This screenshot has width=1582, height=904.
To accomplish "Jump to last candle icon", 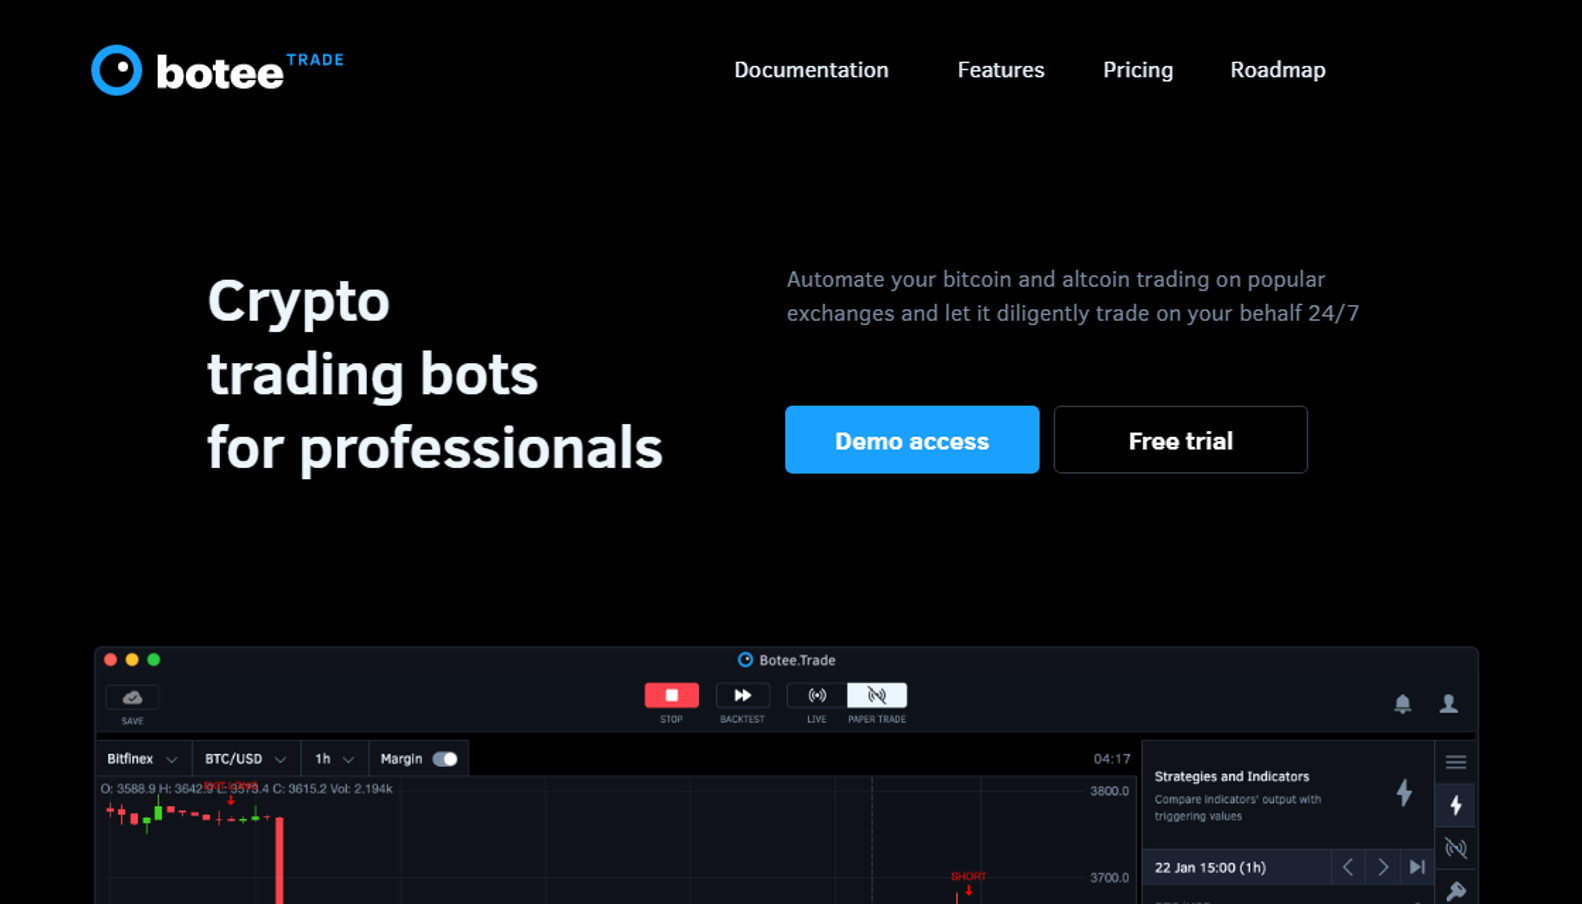I will click(x=1417, y=867).
